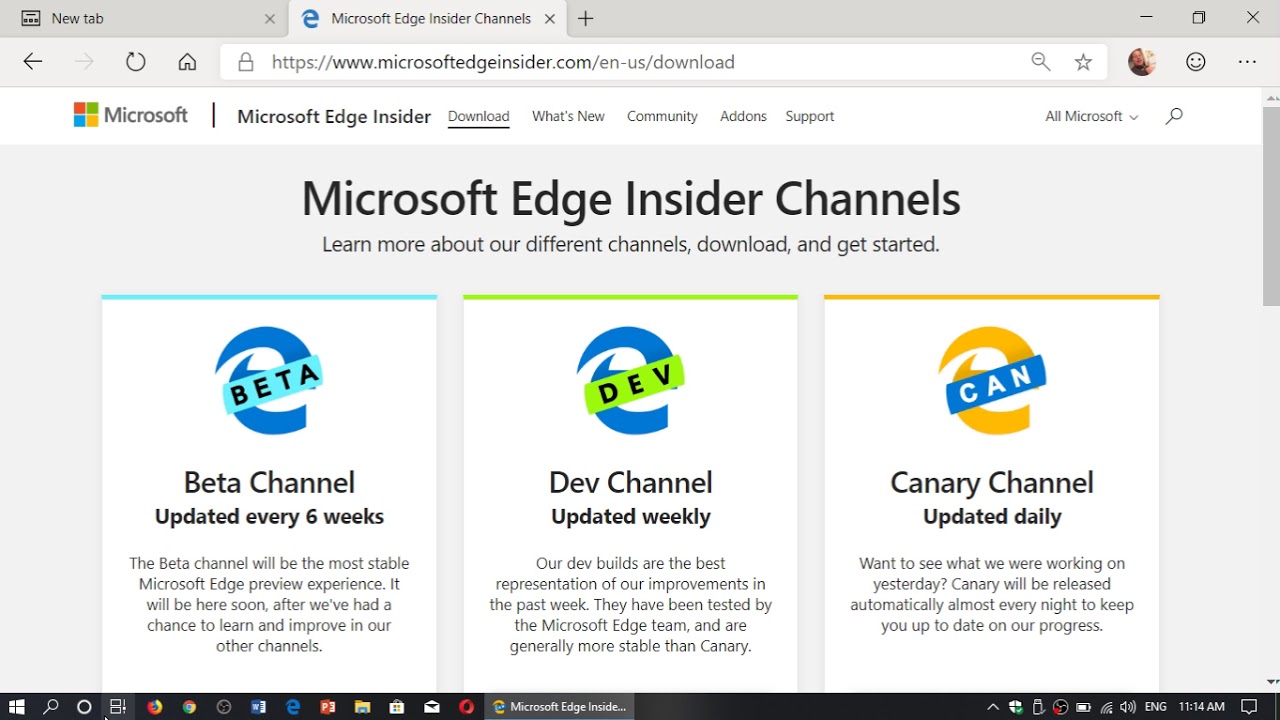Click the OBS tray icon with red dot
The width and height of the screenshot is (1280, 720).
1061,706
